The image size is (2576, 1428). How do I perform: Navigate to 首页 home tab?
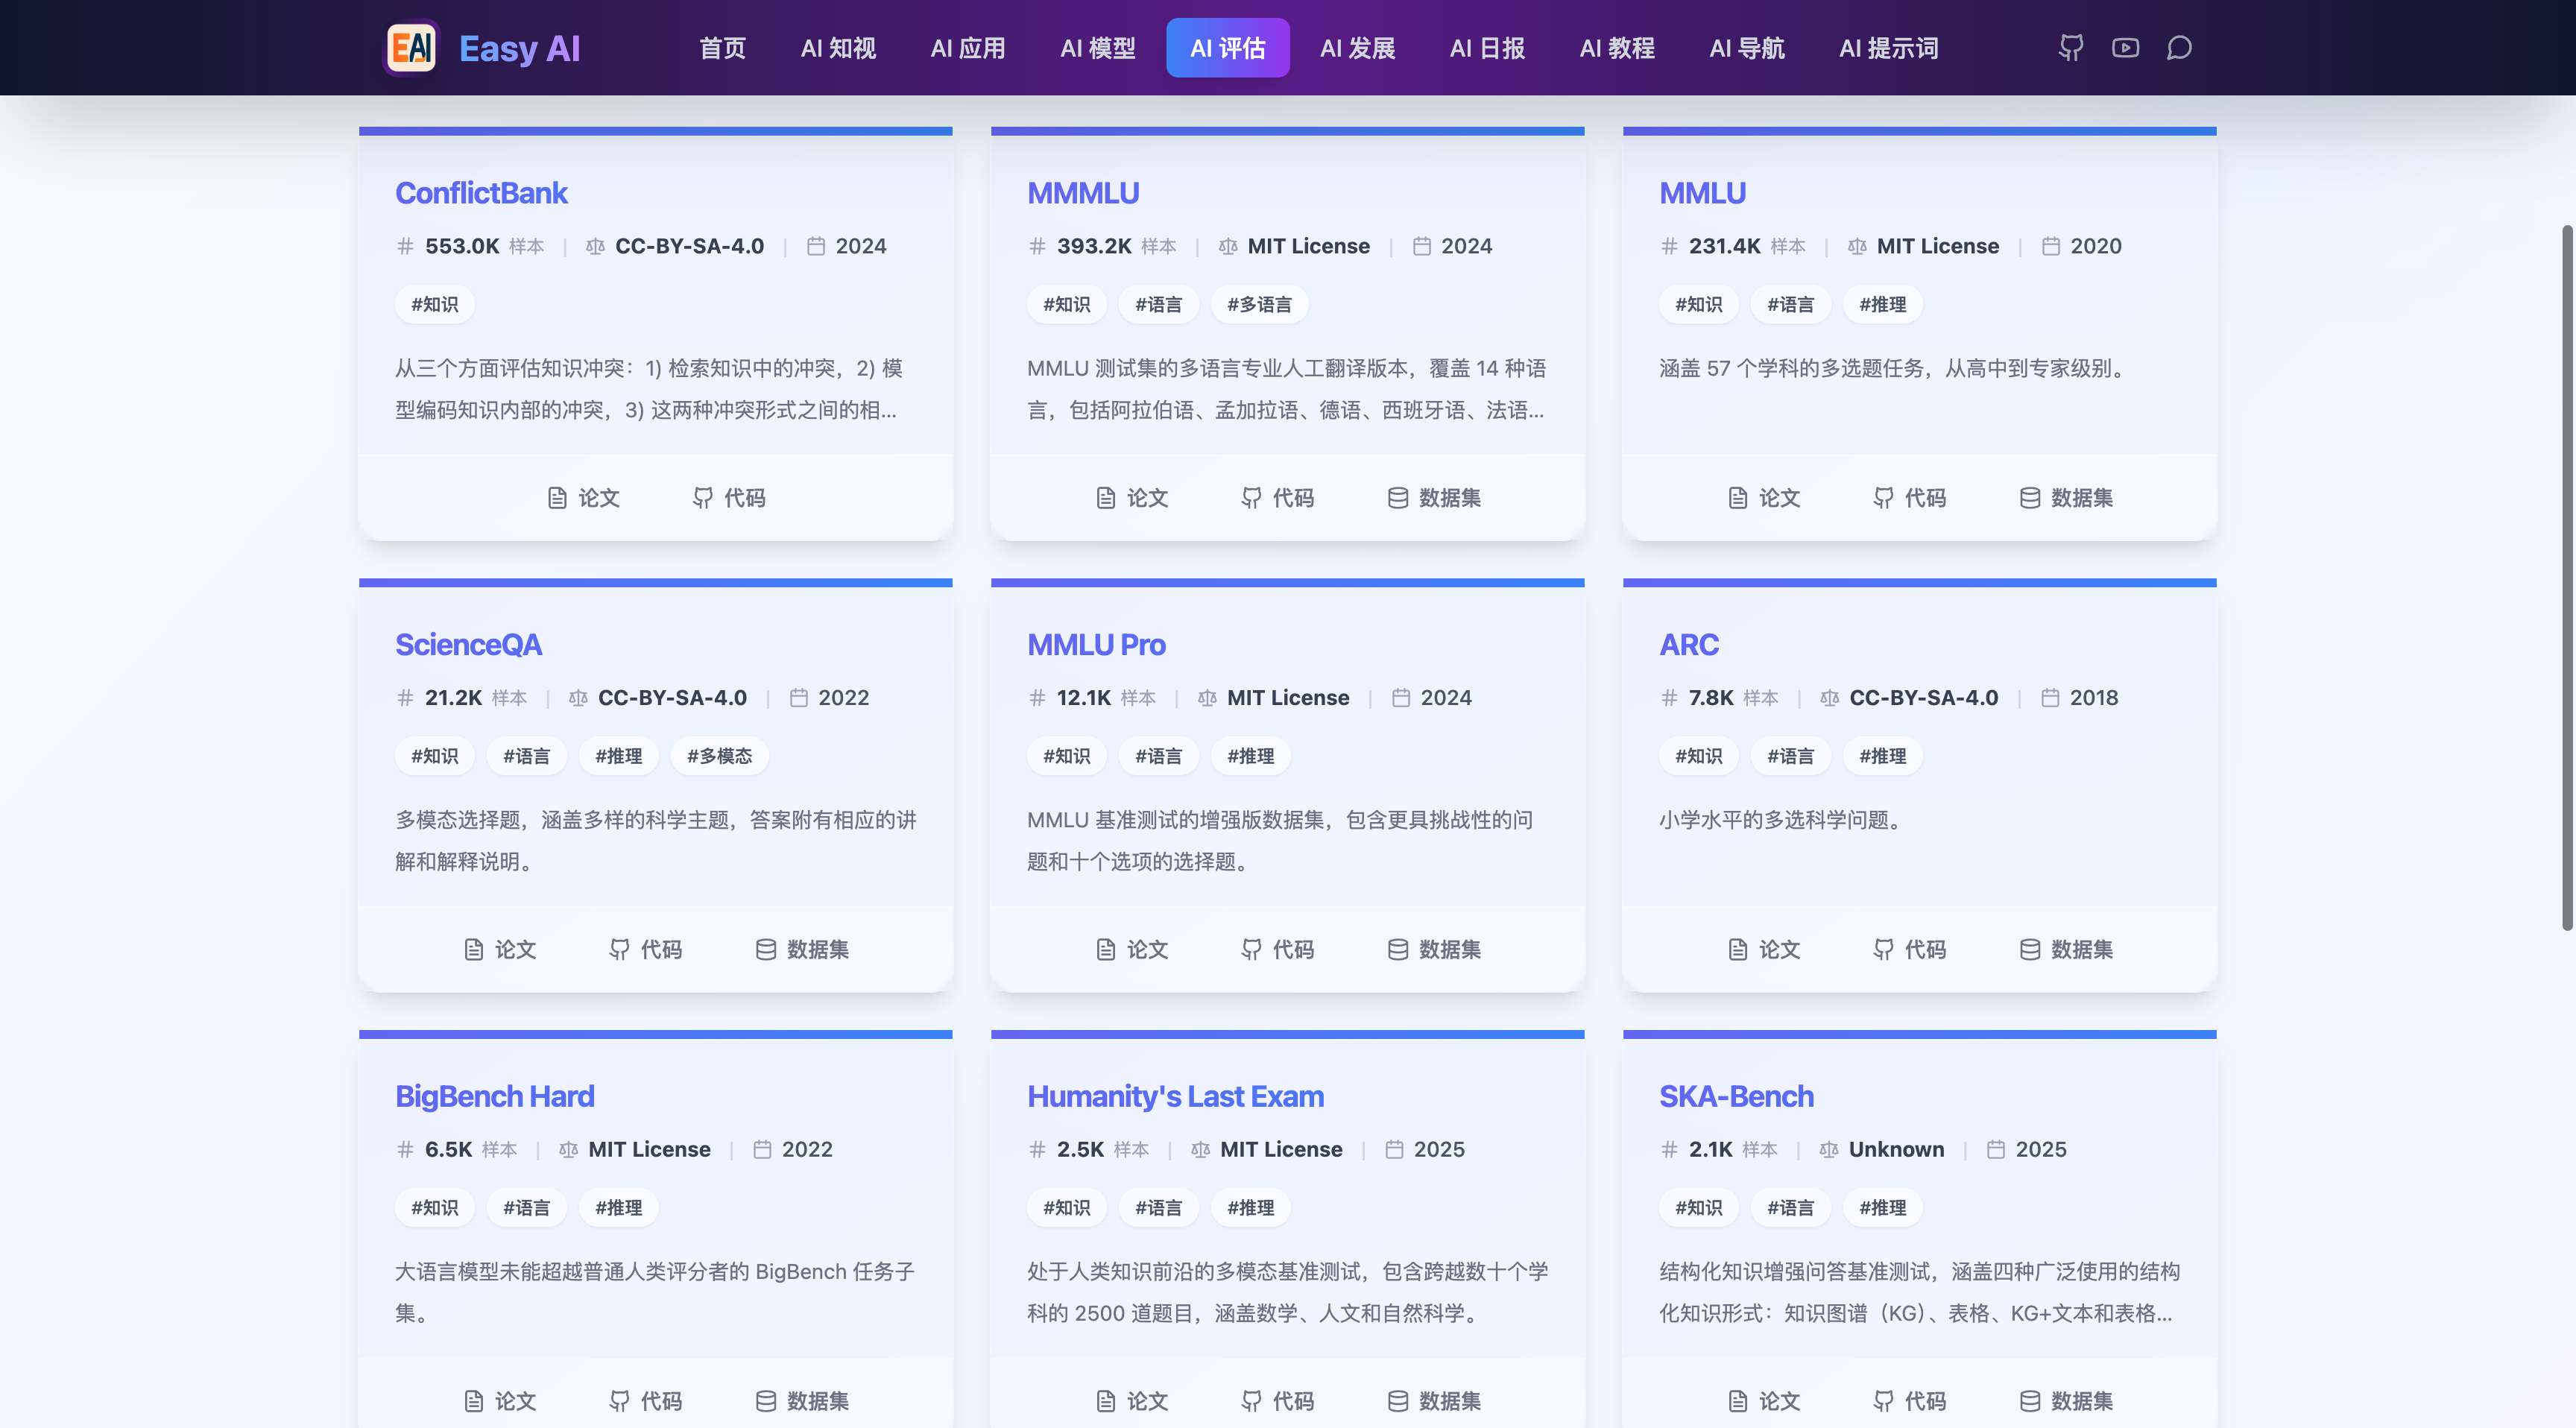click(722, 48)
